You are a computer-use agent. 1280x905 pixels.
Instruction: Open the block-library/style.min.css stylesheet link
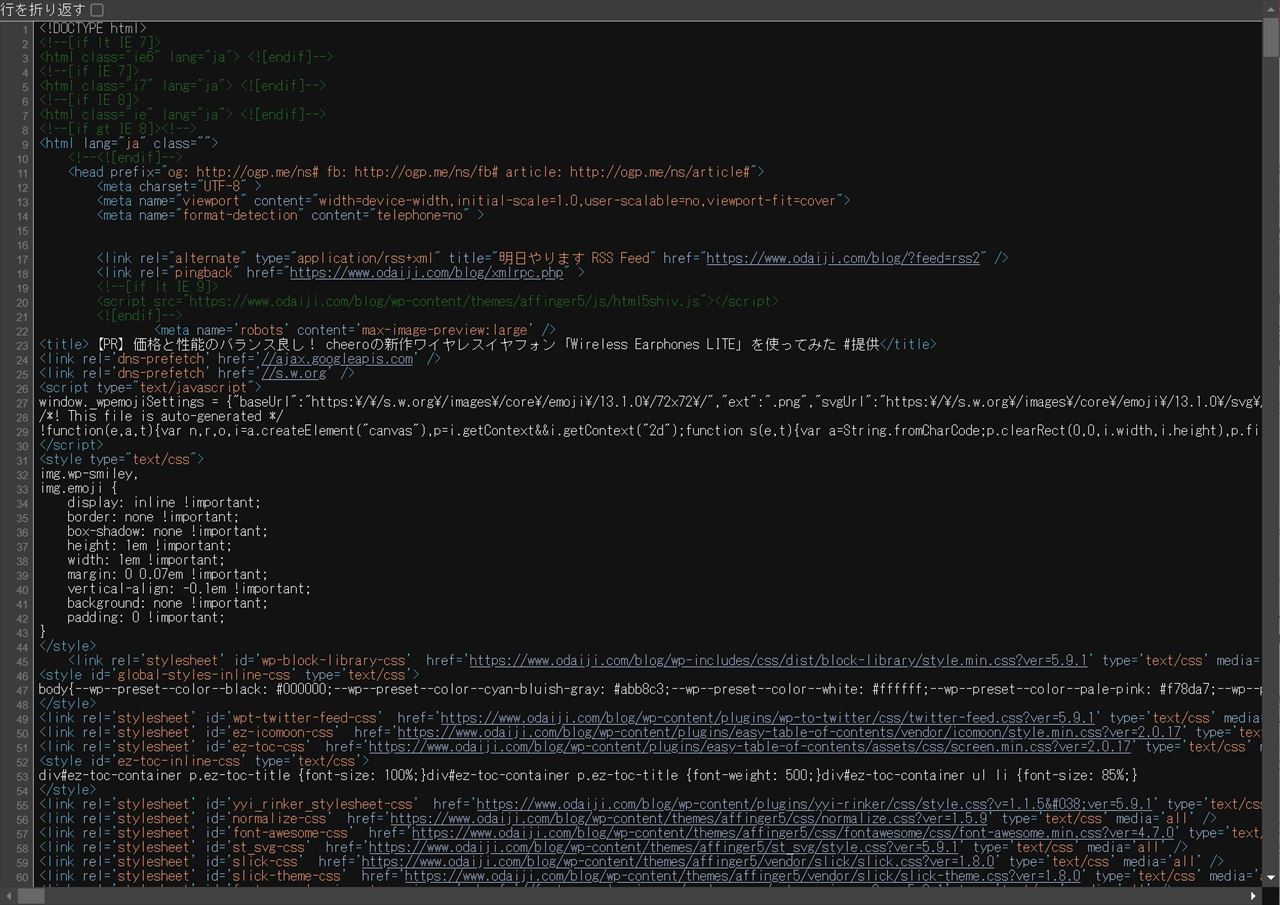(x=780, y=660)
